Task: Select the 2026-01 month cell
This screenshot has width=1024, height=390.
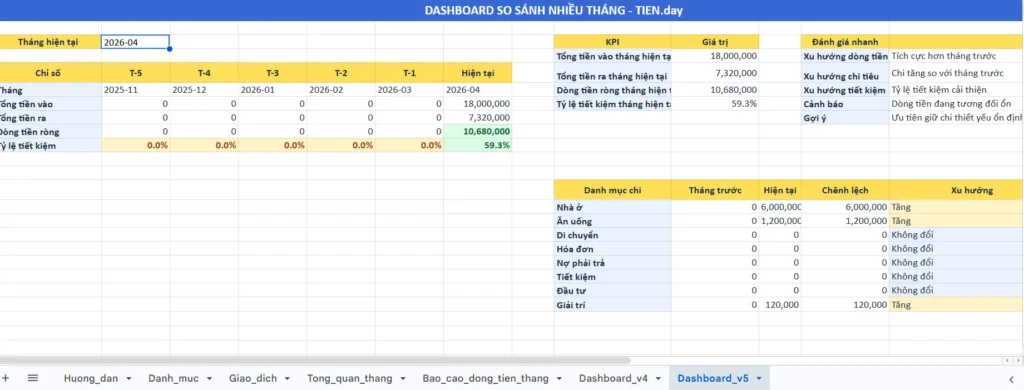Action: [272, 90]
